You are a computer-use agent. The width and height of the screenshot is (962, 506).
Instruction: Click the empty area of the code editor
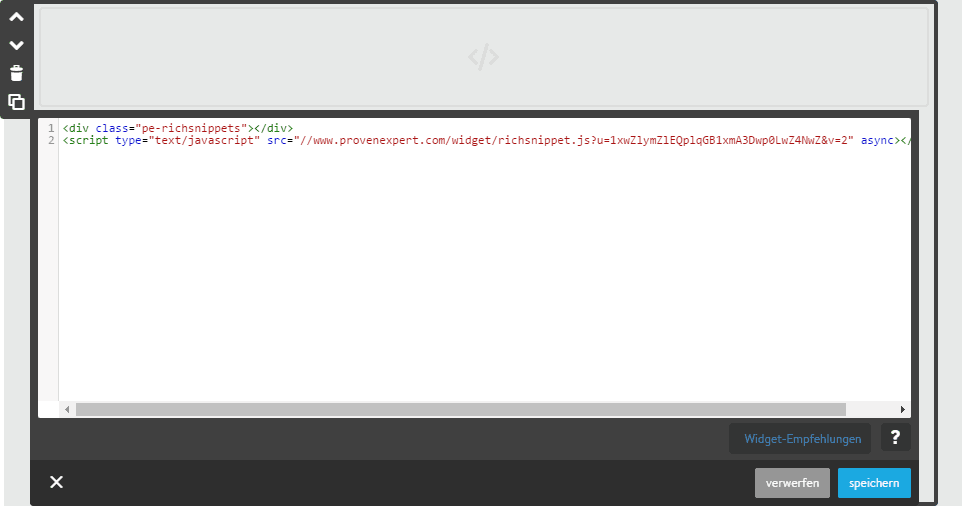coord(480,280)
